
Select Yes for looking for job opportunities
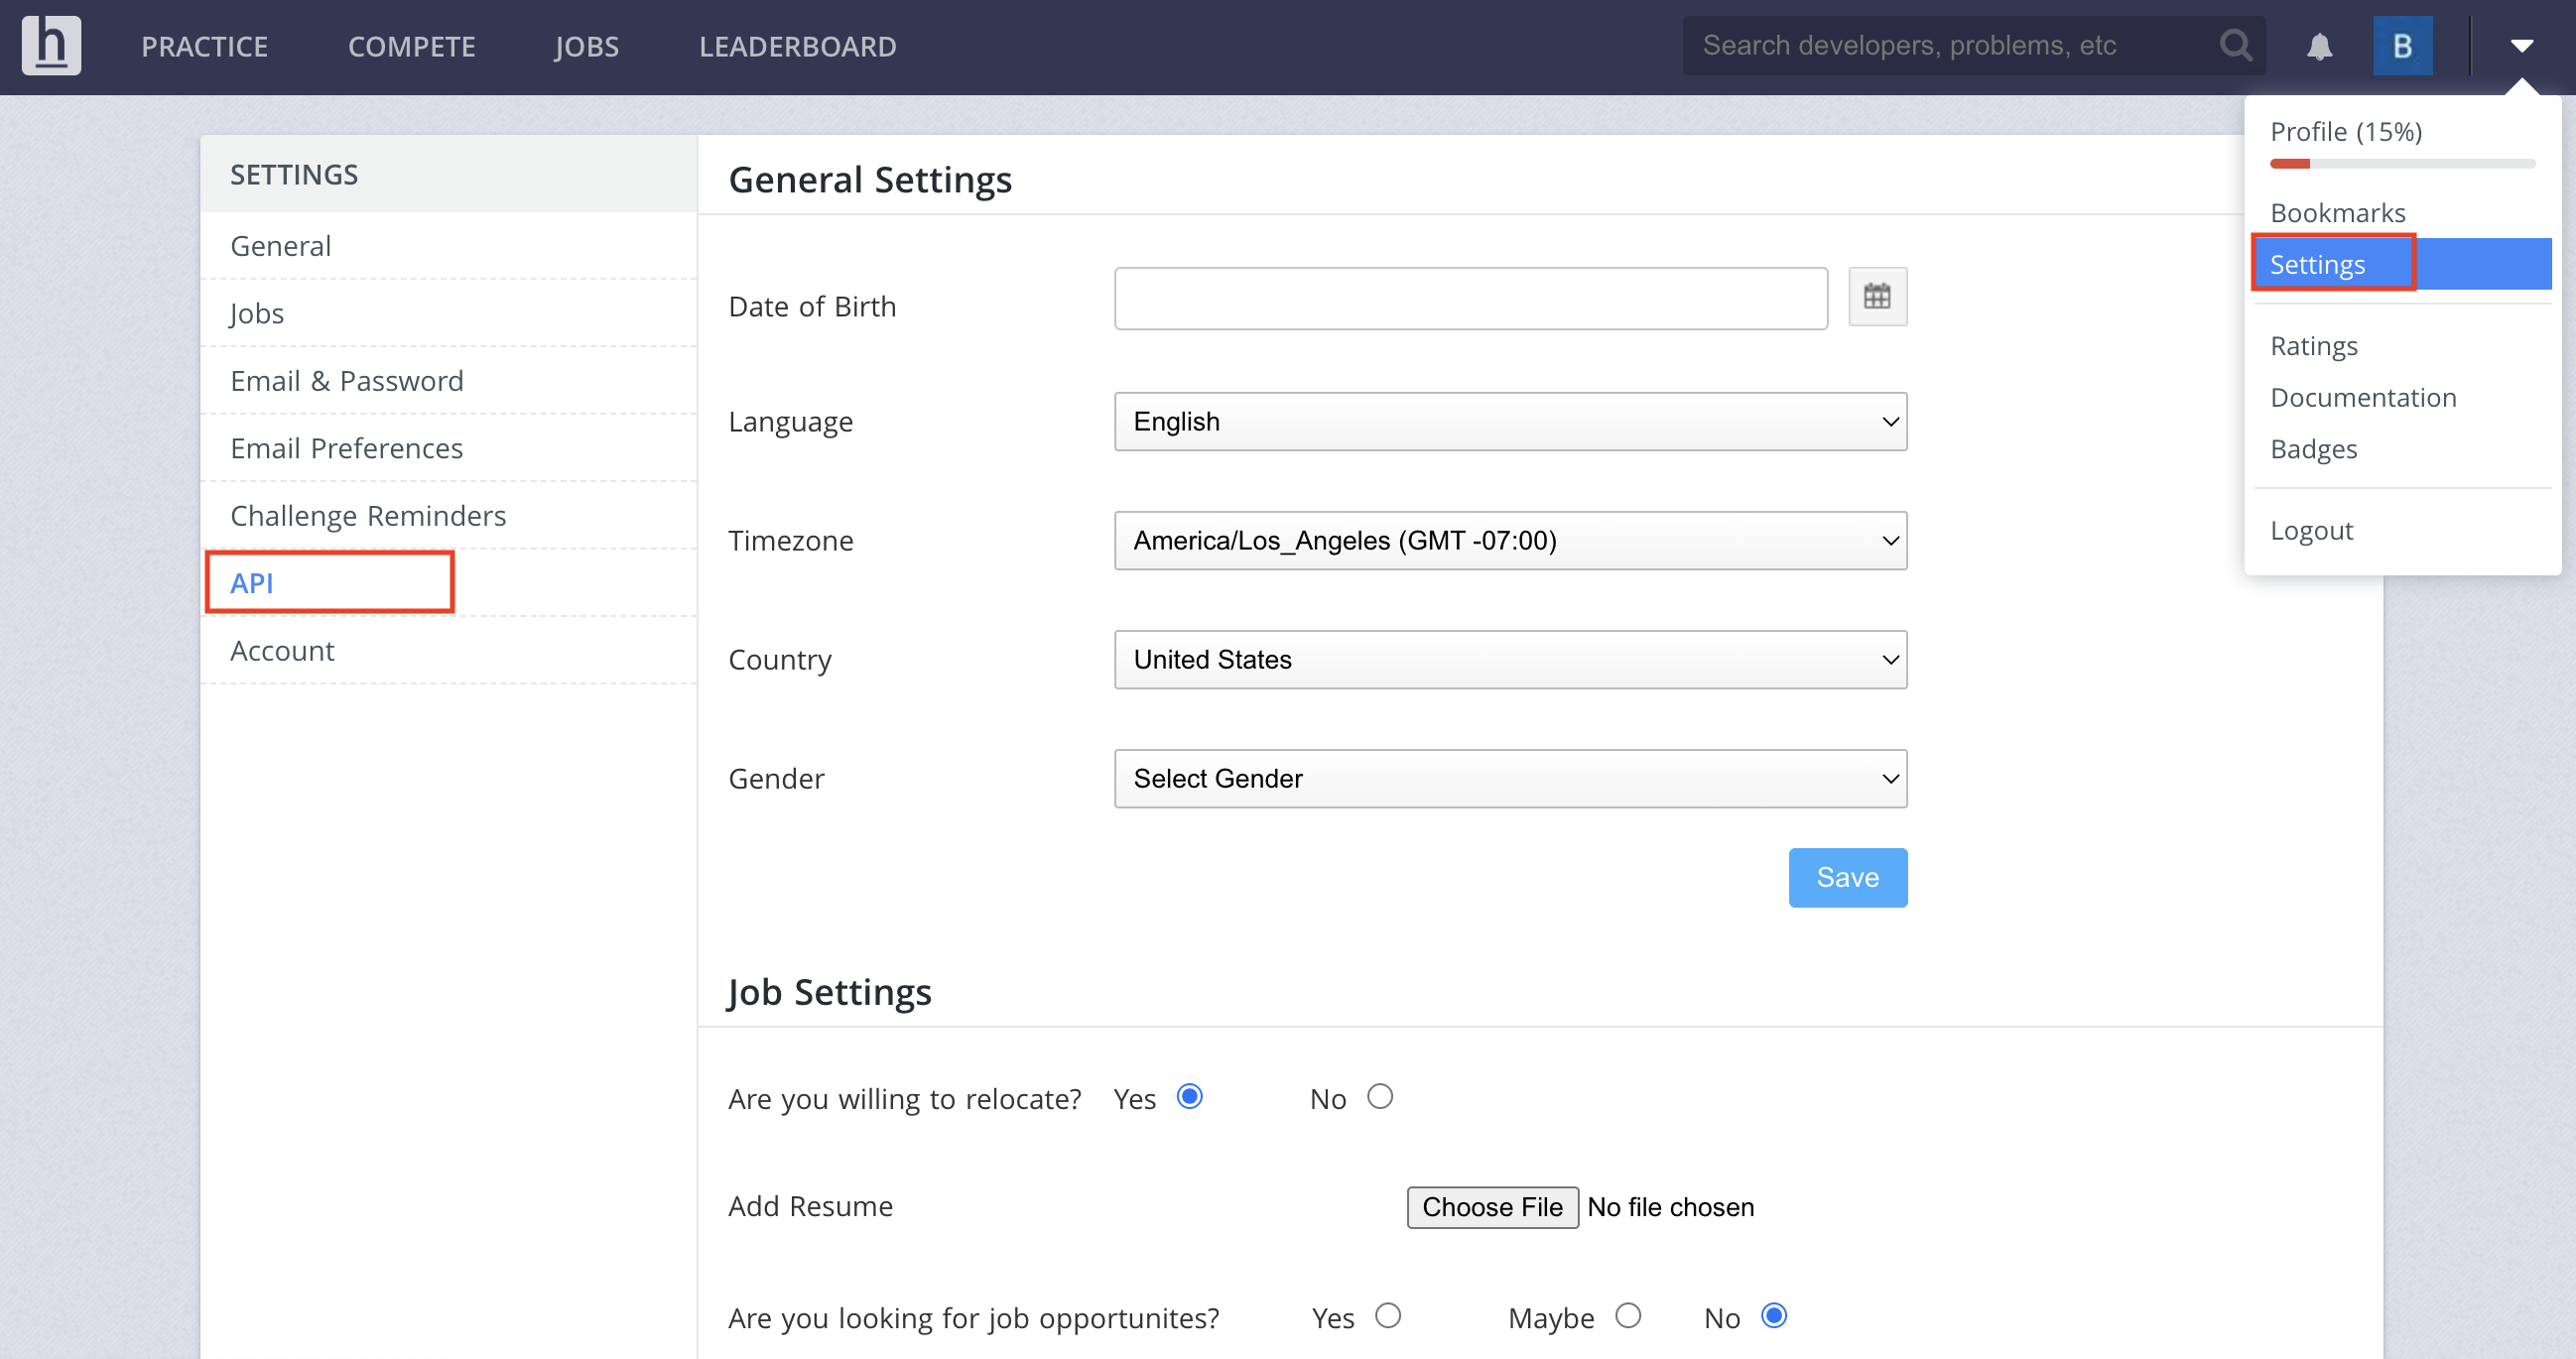(1387, 1316)
